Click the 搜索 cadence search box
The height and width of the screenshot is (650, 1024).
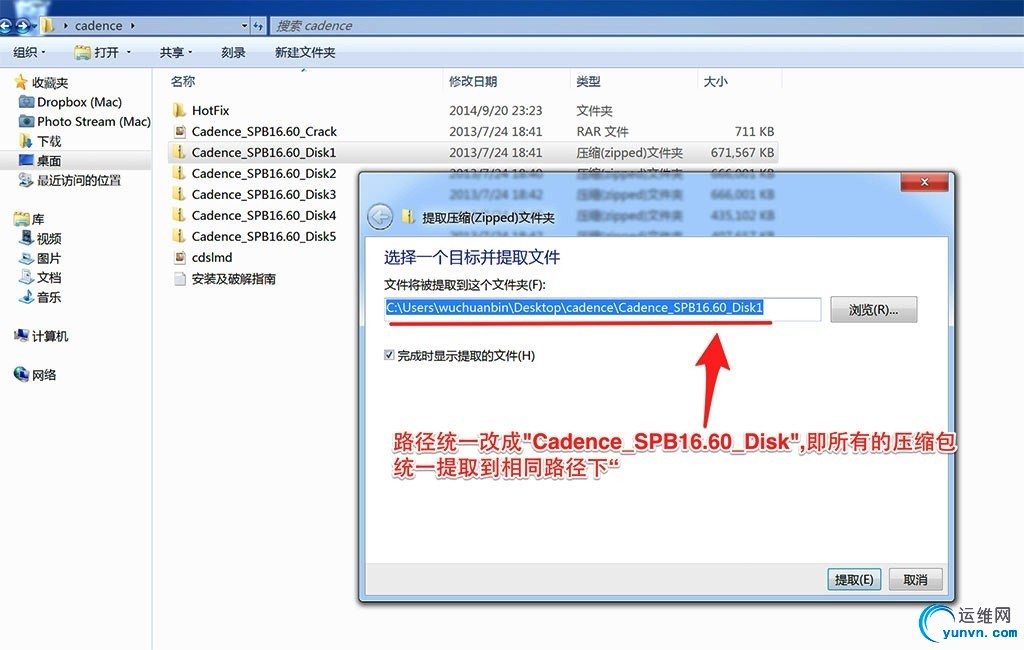[647, 26]
